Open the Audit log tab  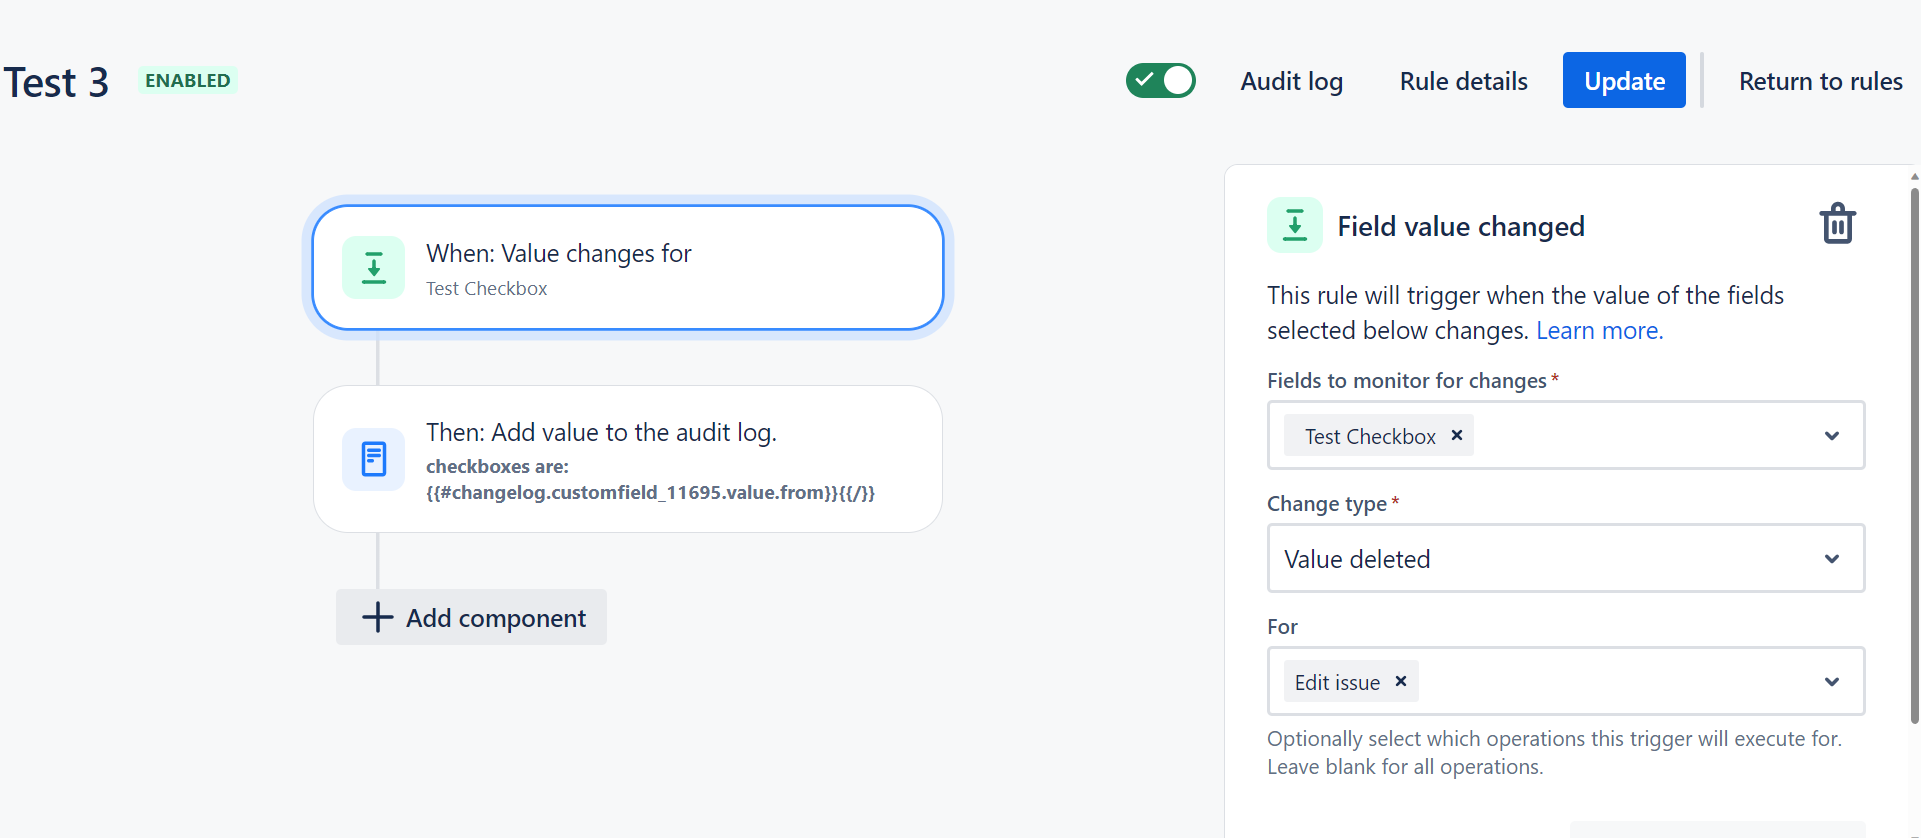(x=1291, y=81)
